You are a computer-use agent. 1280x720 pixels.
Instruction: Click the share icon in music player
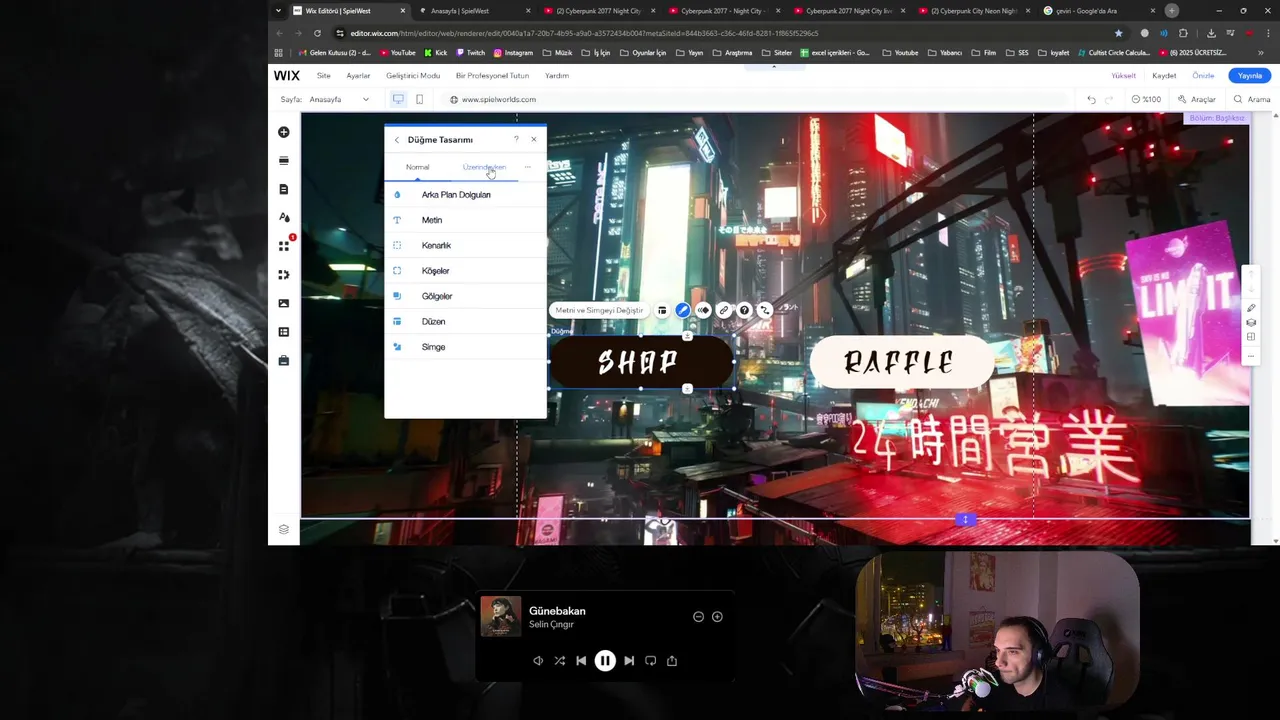[672, 660]
